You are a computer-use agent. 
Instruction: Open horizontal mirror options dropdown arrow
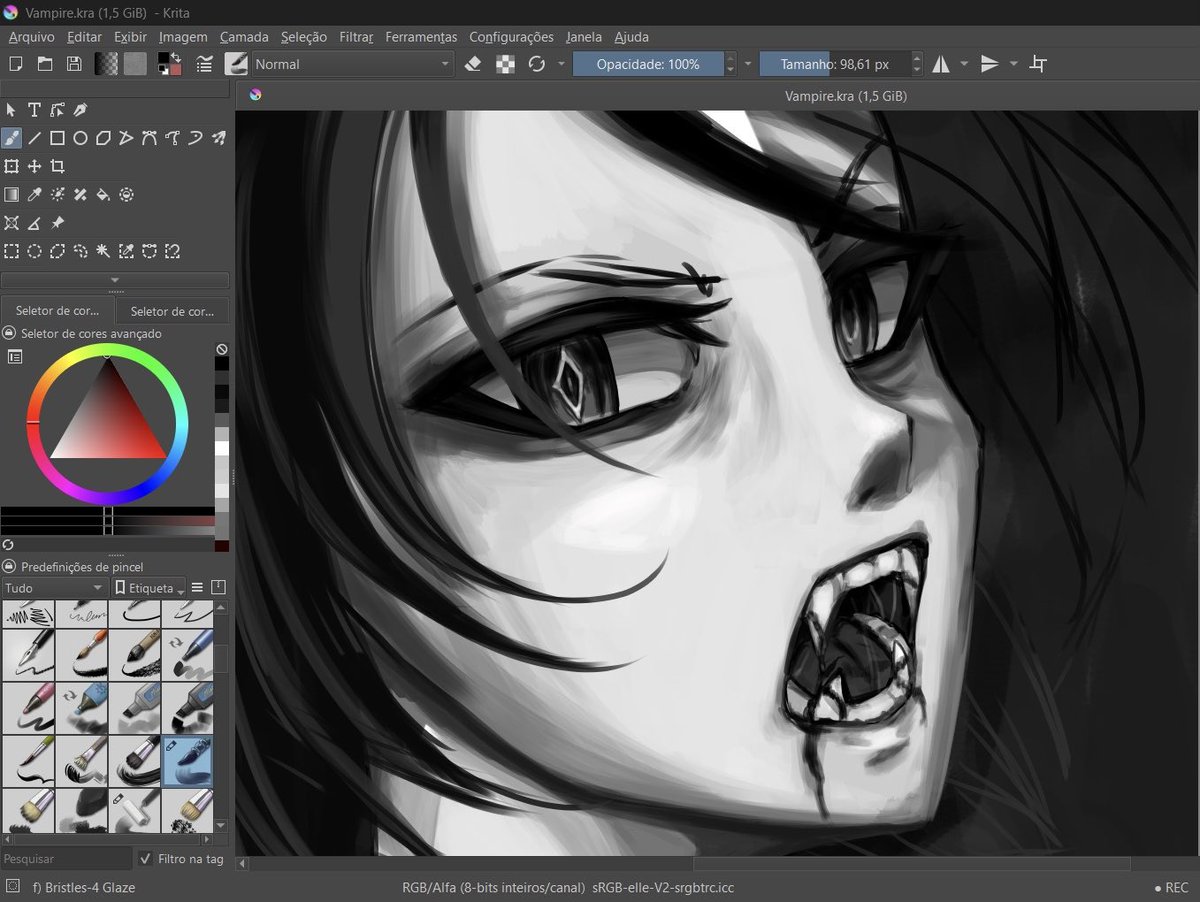coord(964,64)
